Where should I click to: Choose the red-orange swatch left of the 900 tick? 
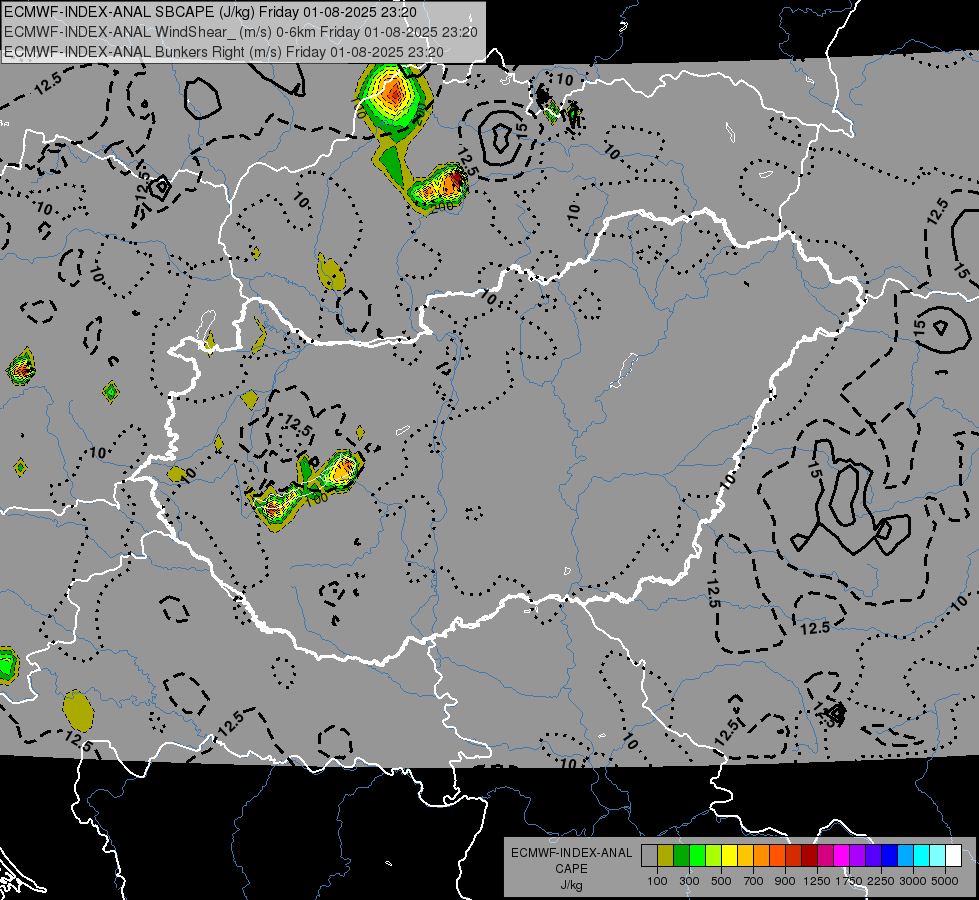pos(777,856)
